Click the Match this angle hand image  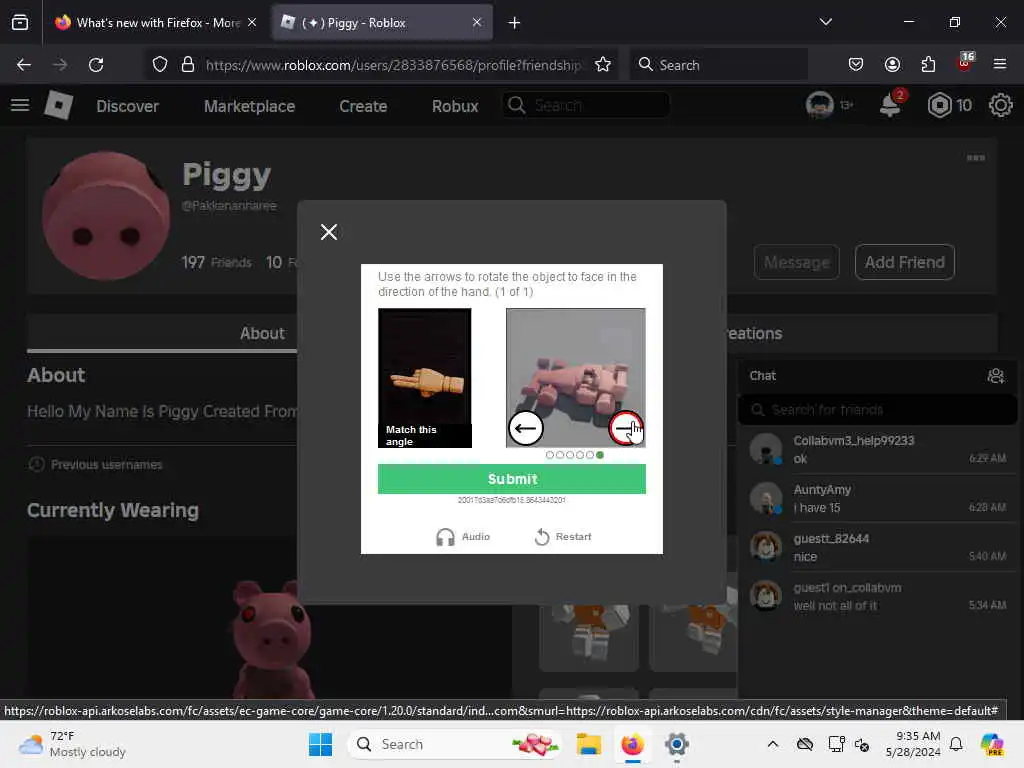424,377
